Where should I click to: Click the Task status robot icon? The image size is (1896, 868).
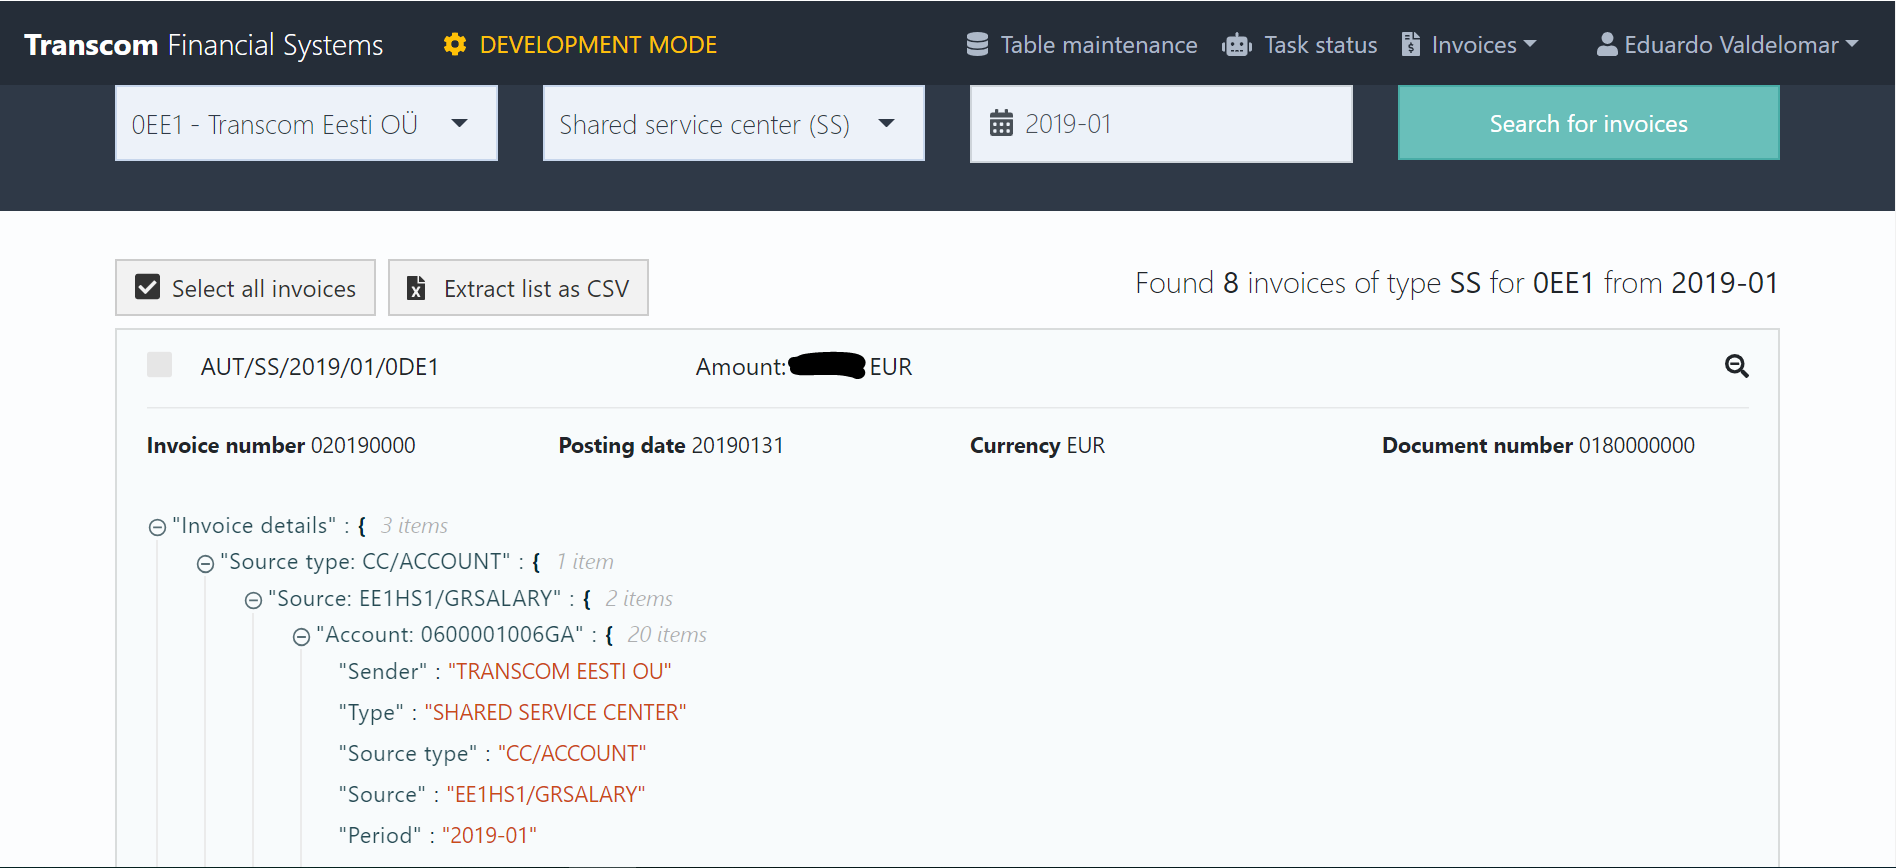point(1237,45)
